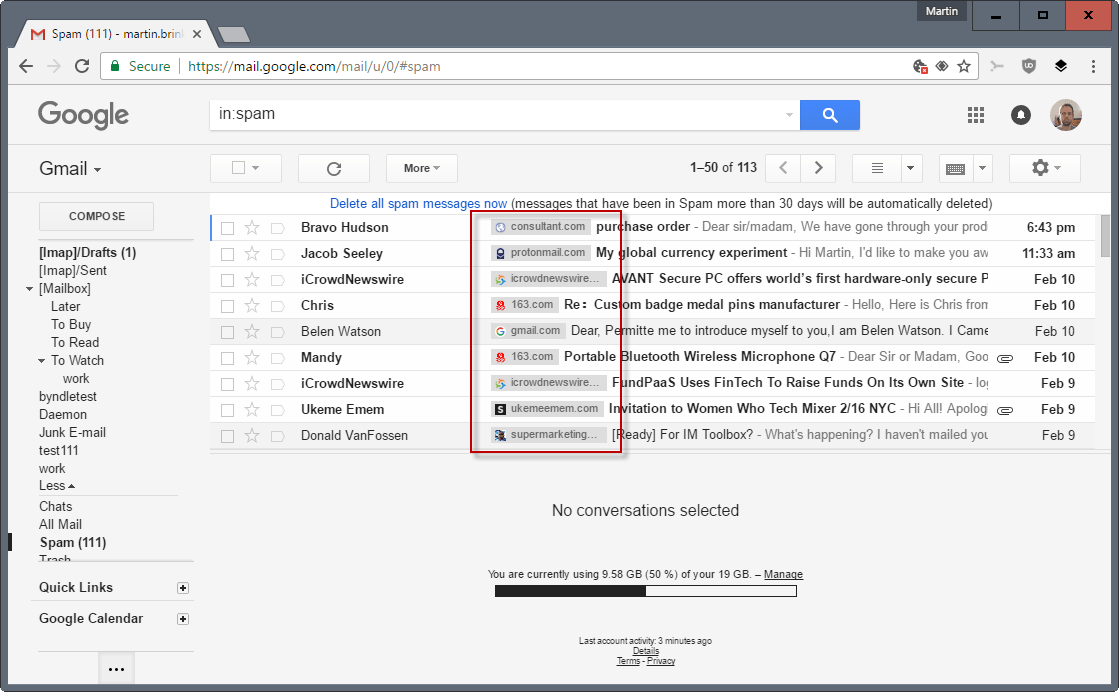Expand the Gmail product switcher dropdown
The width and height of the screenshot is (1119, 692).
pyautogui.click(x=70, y=169)
